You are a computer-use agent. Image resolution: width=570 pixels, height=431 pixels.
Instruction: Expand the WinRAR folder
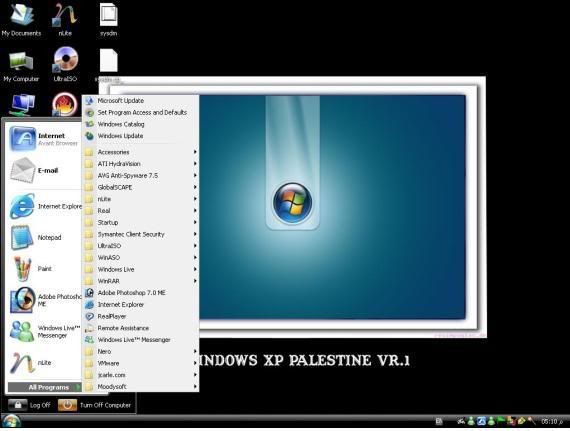coord(140,281)
